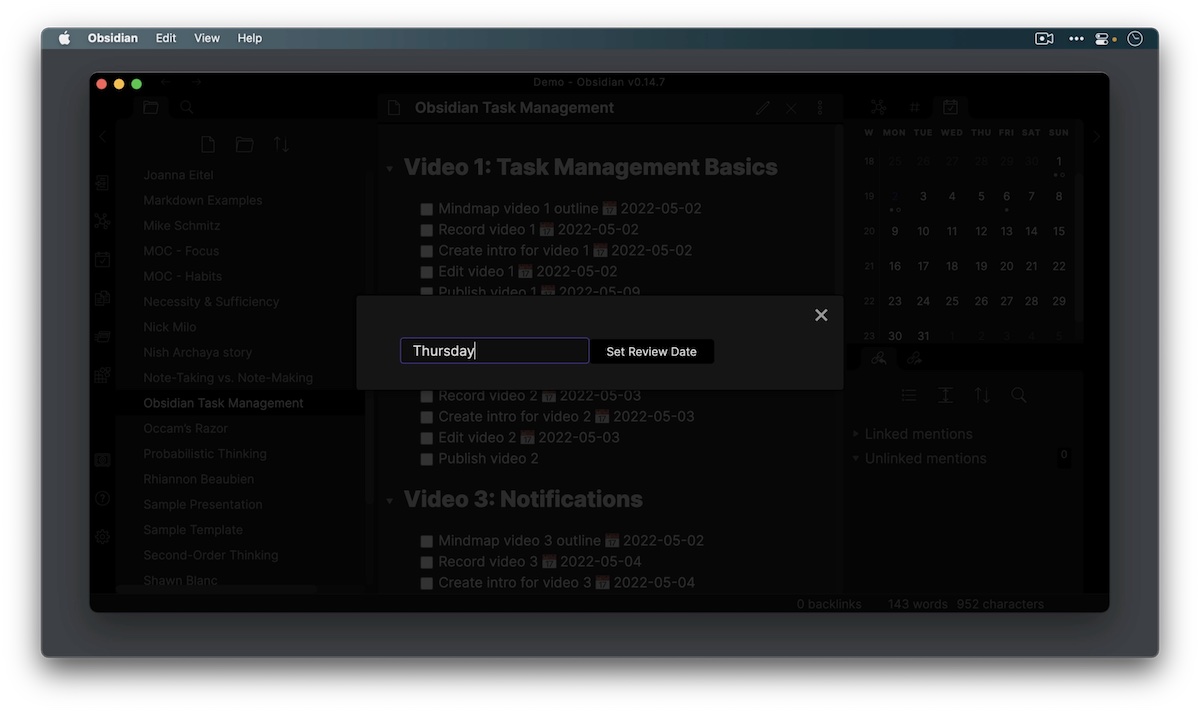Select day 31 in the calendar

coord(923,336)
